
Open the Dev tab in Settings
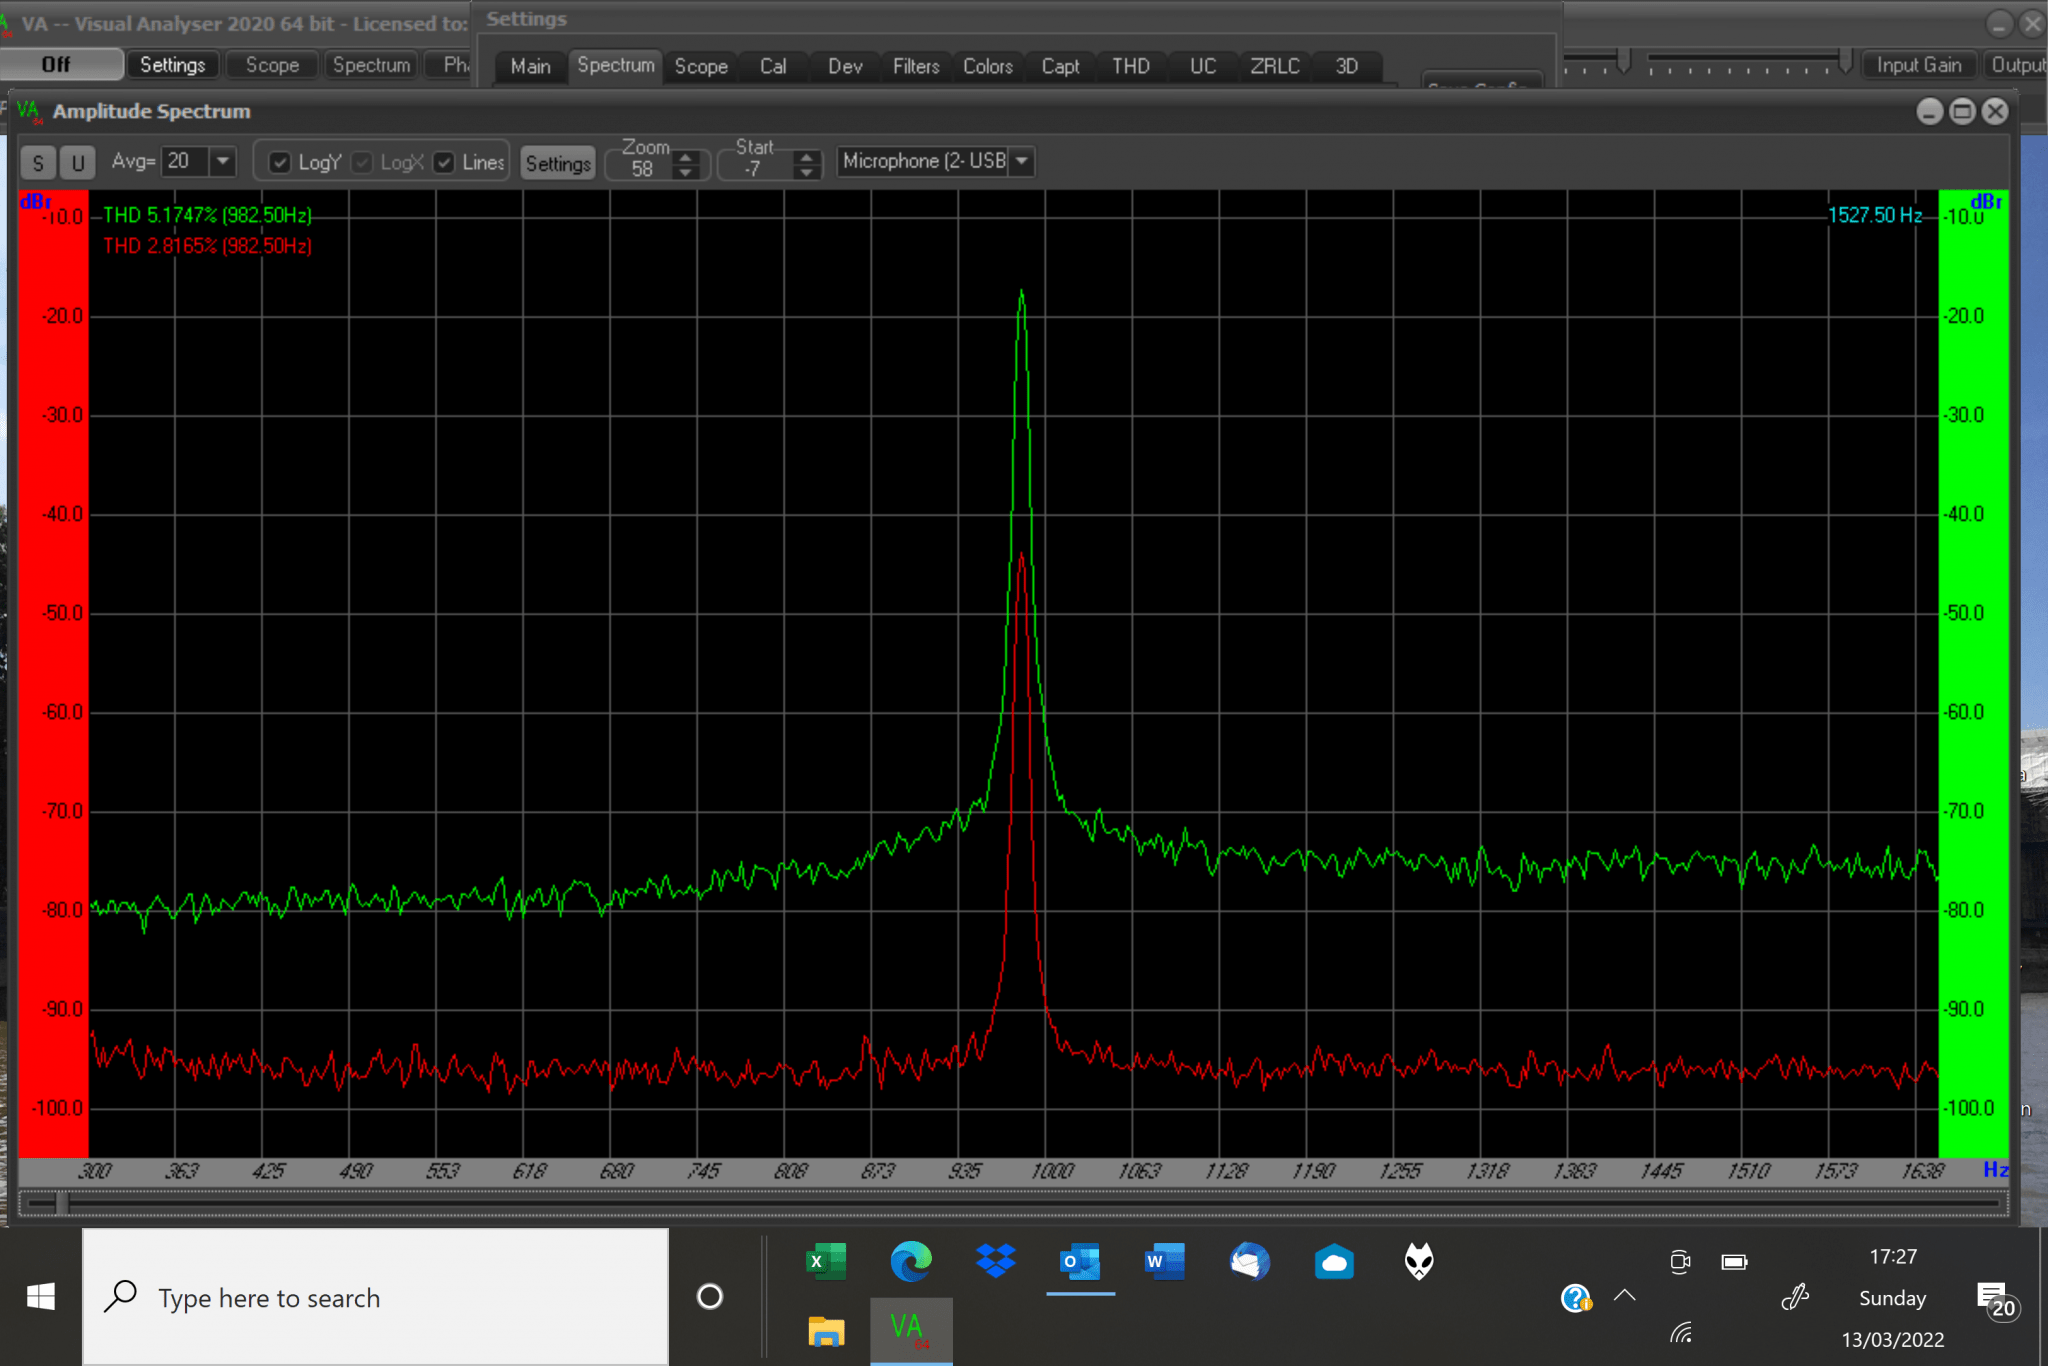click(x=845, y=66)
